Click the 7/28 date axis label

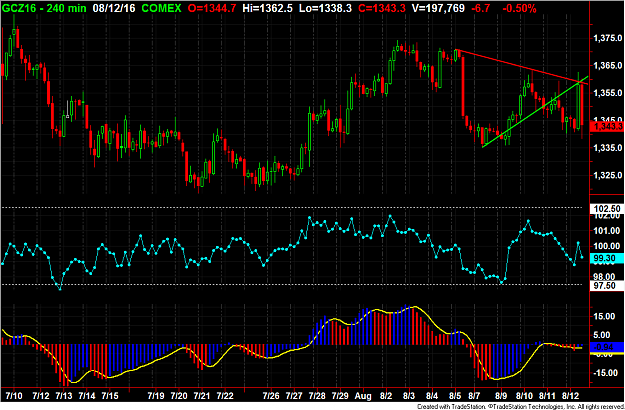coord(317,396)
